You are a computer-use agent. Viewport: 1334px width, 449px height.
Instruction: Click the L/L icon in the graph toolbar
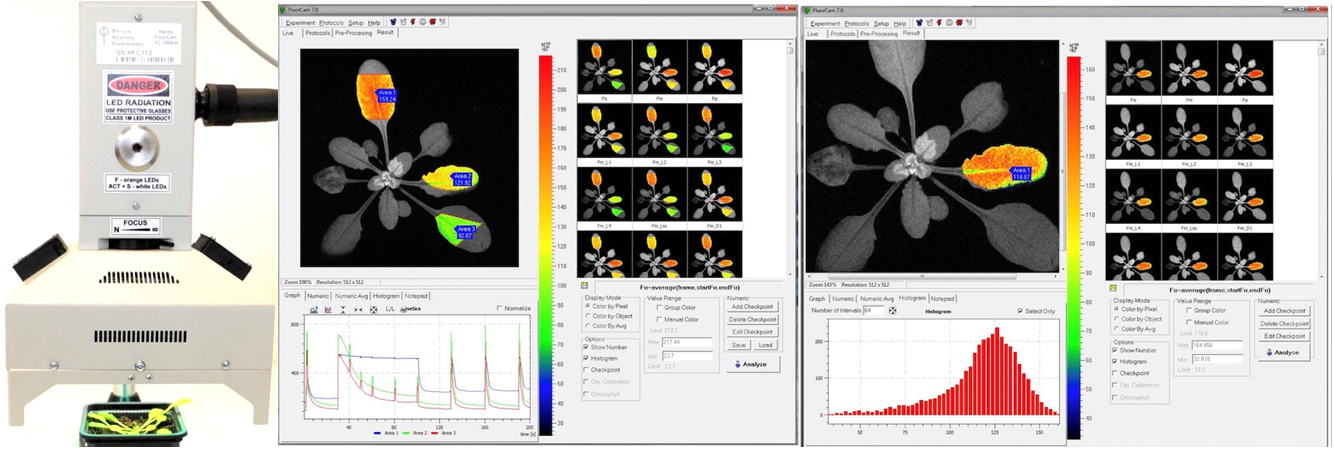pyautogui.click(x=390, y=310)
